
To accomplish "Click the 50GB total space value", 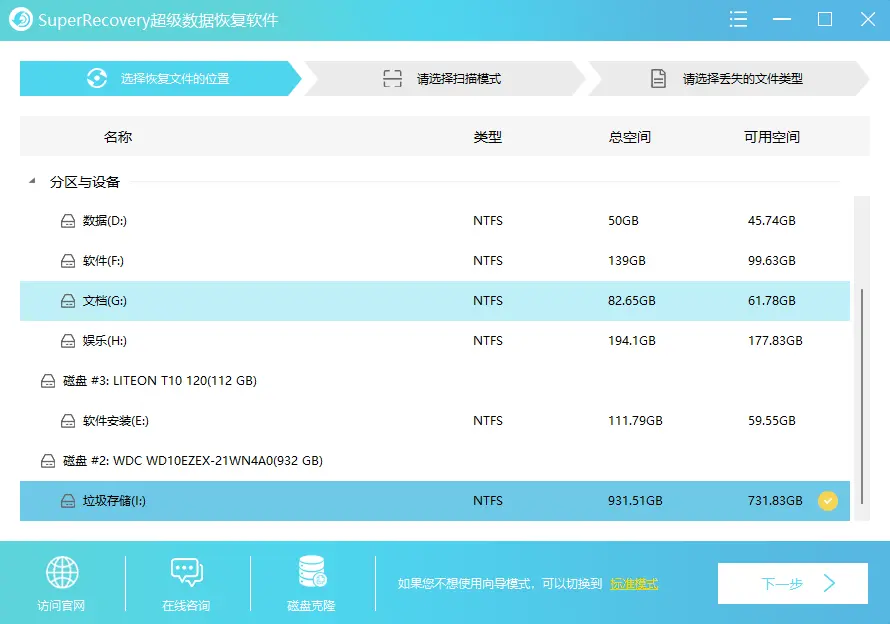I will pos(623,221).
